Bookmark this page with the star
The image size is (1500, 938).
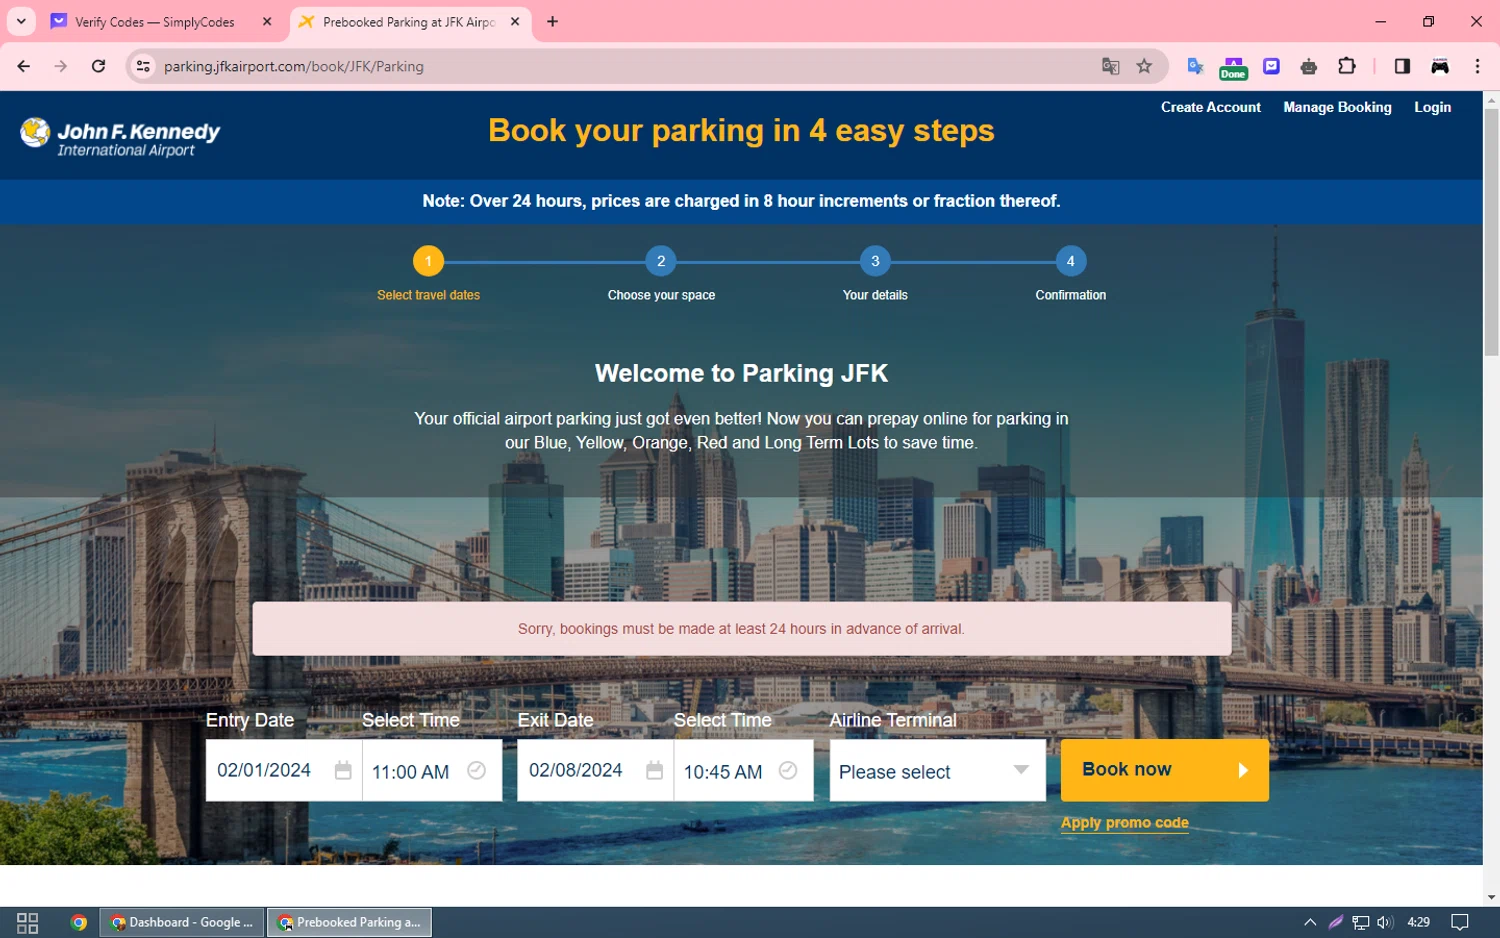coord(1144,66)
